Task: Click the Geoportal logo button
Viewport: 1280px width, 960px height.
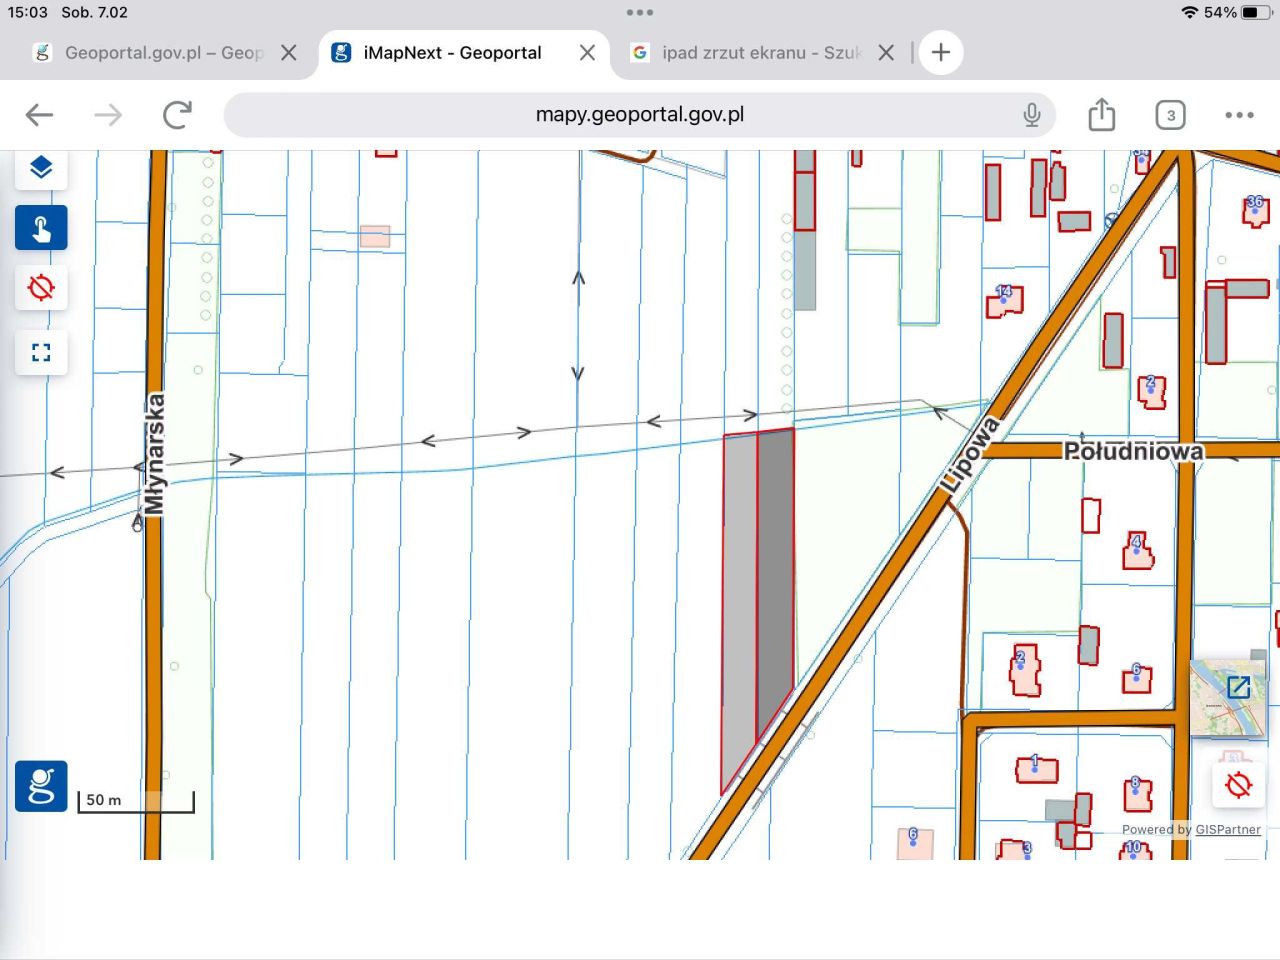Action: 41,786
